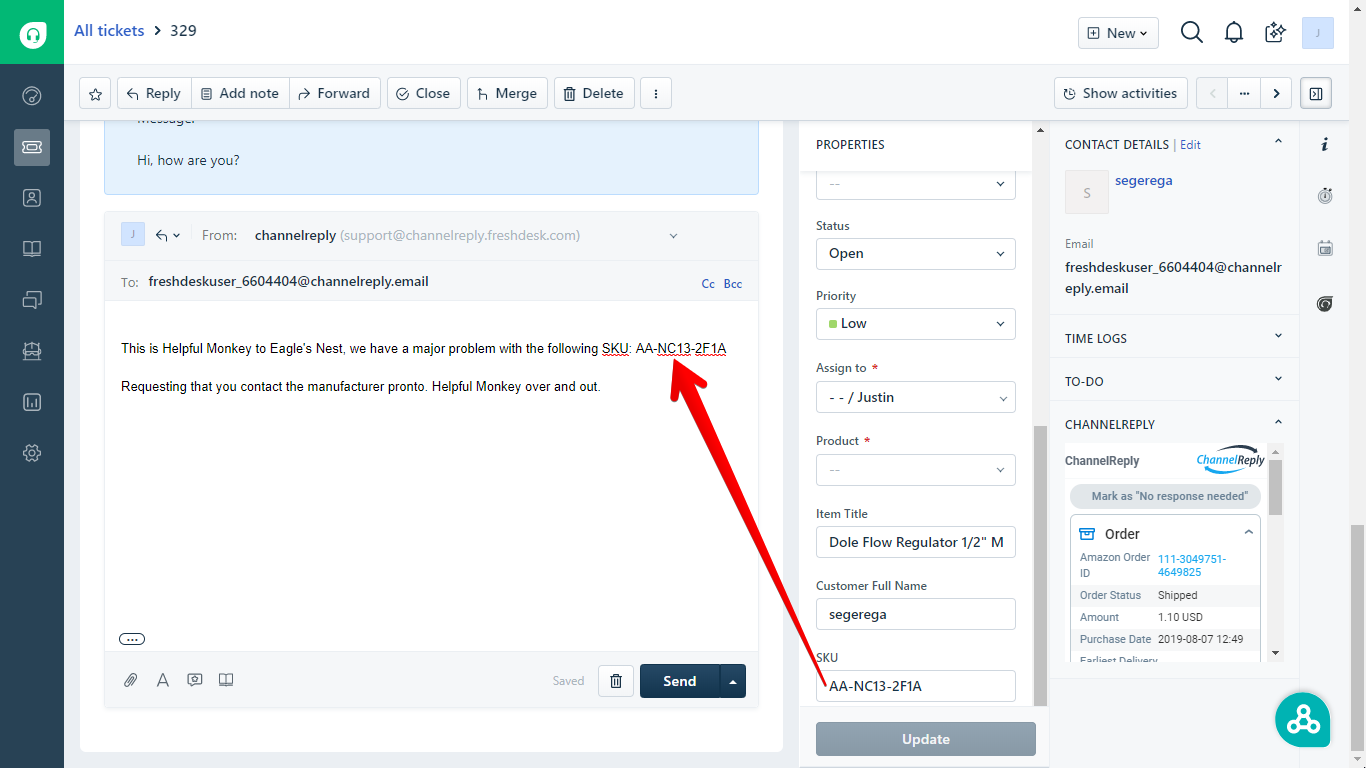Insert solution article book icon

click(226, 680)
